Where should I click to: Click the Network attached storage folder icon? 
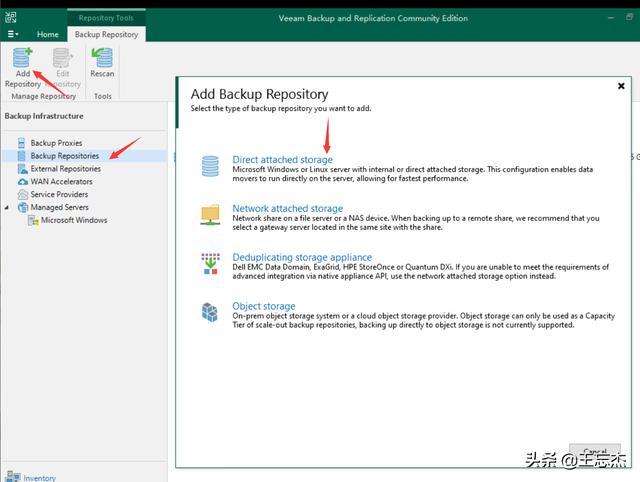coord(210,214)
